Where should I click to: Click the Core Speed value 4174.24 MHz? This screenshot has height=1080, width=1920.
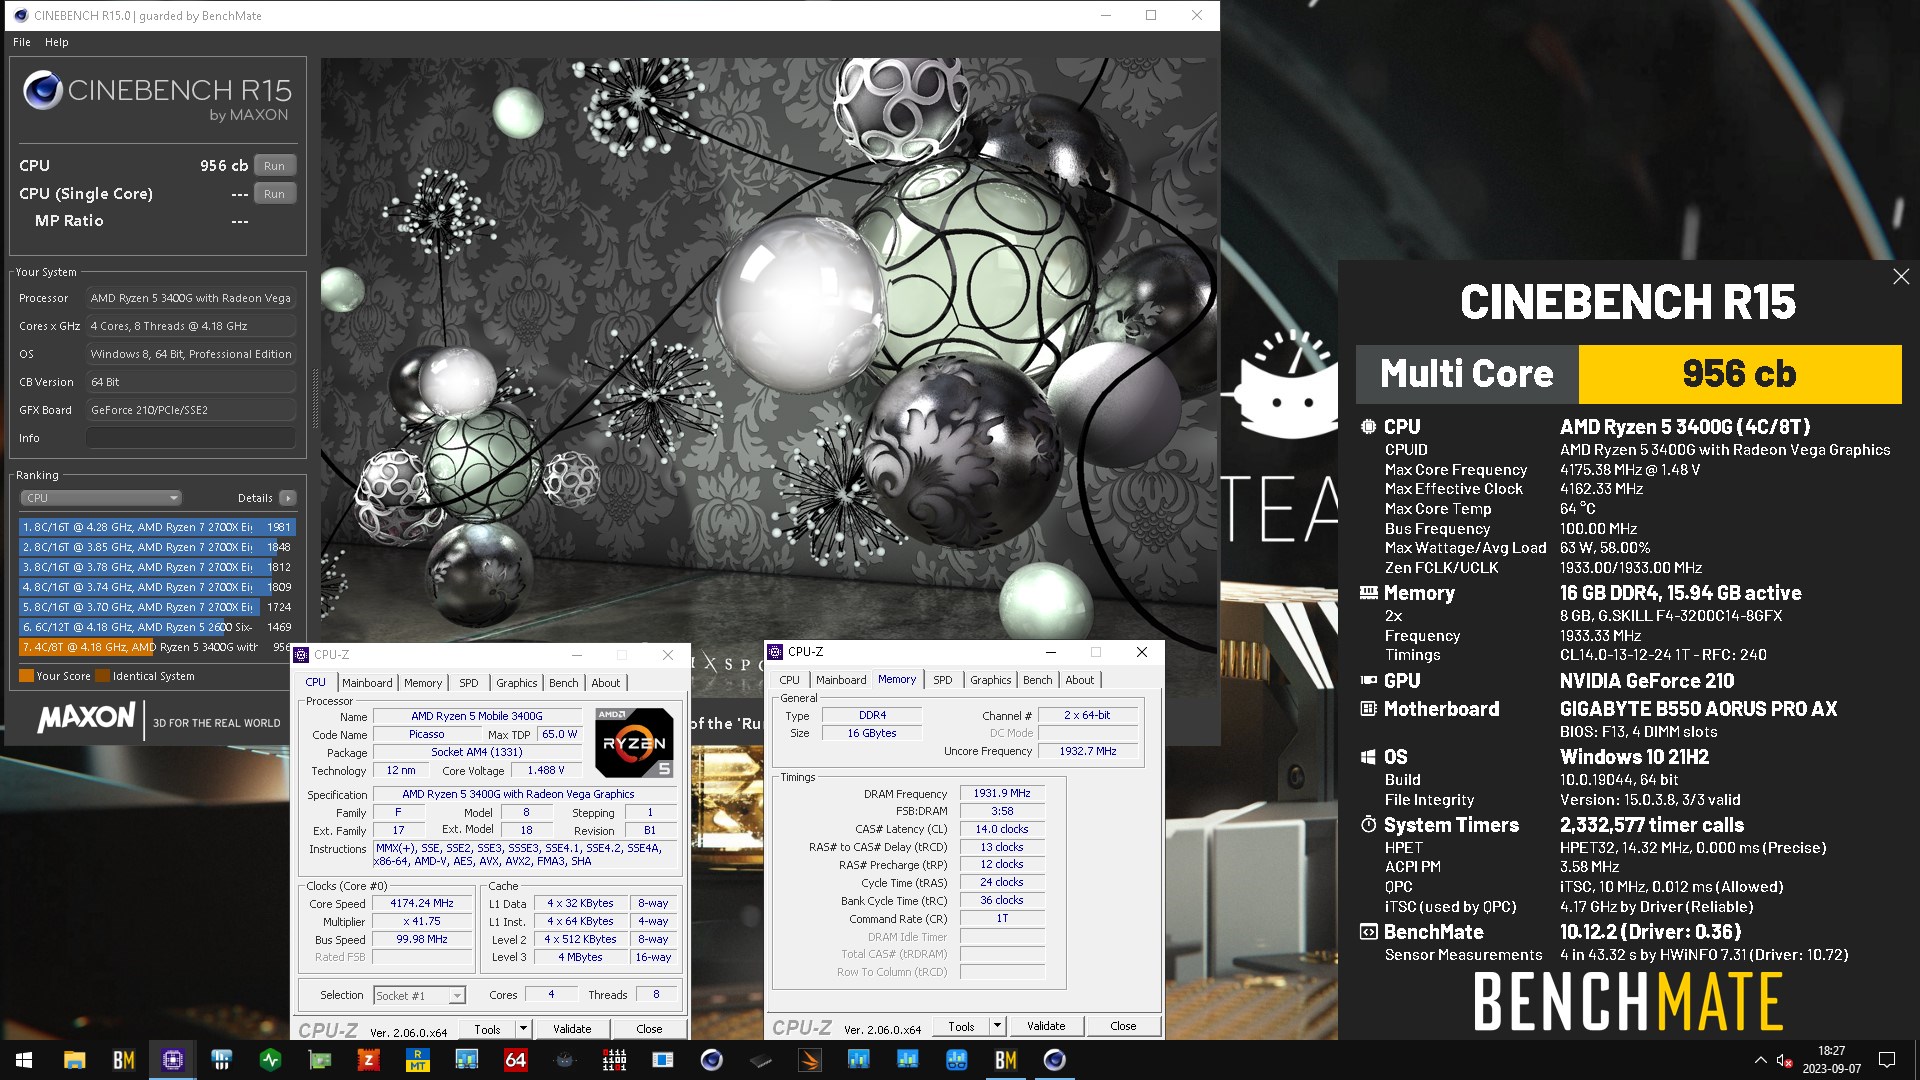[422, 903]
